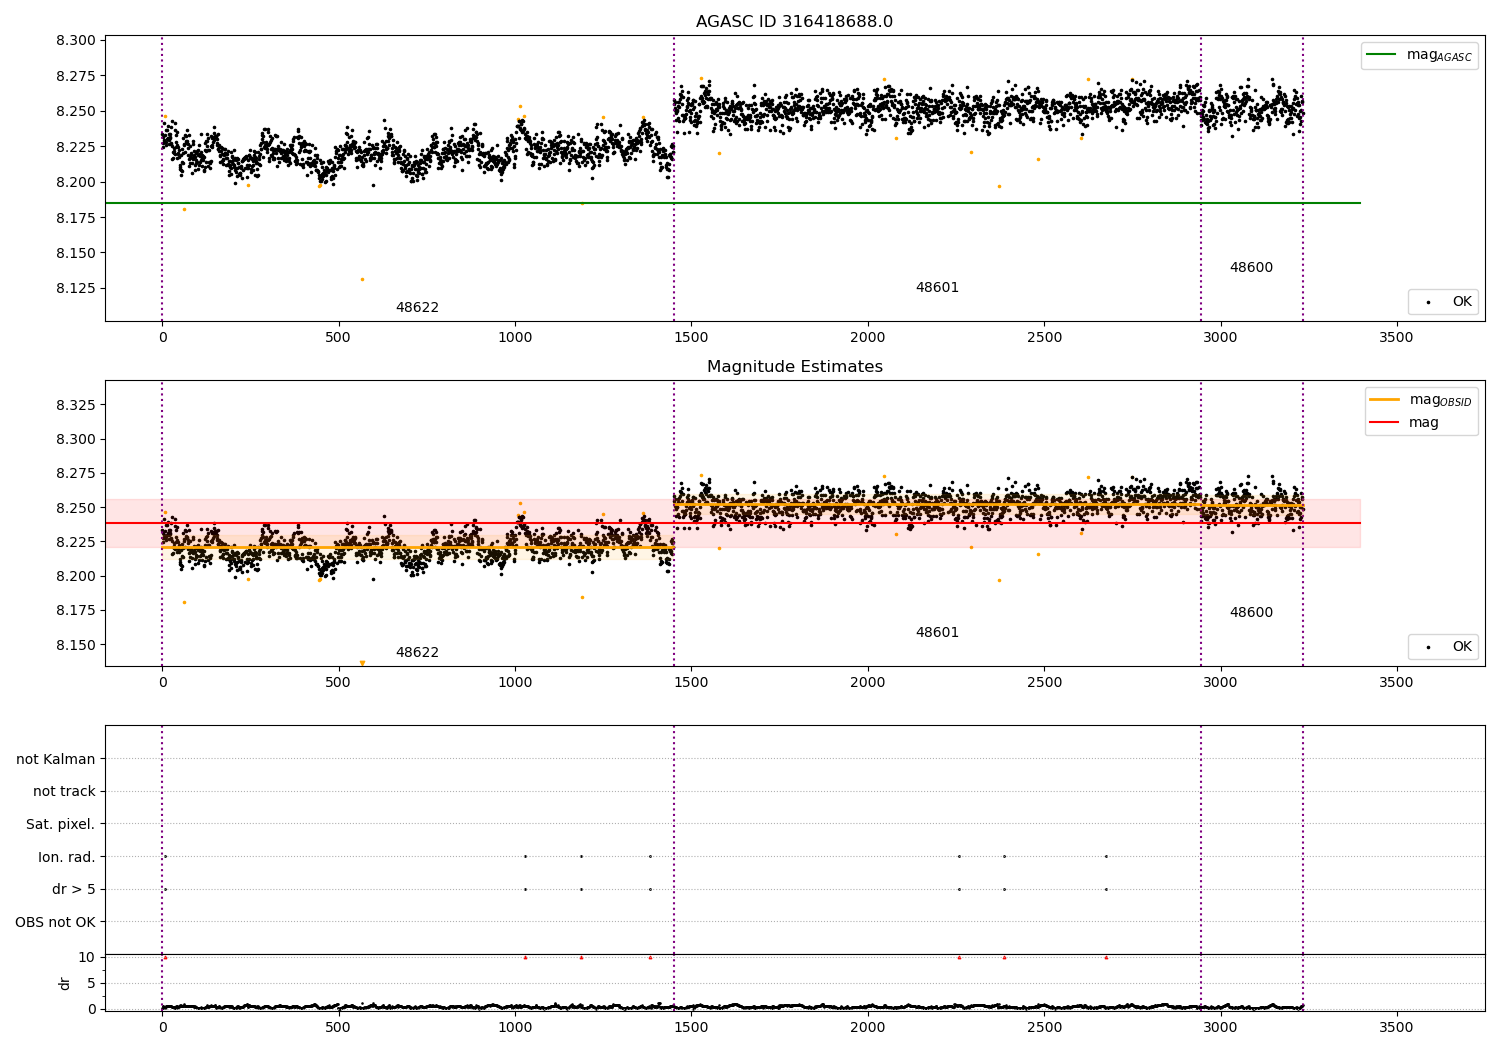Viewport: 1500px width, 1050px height.
Task: Click the mag AGASC legend entry in top plot
Action: [1419, 55]
